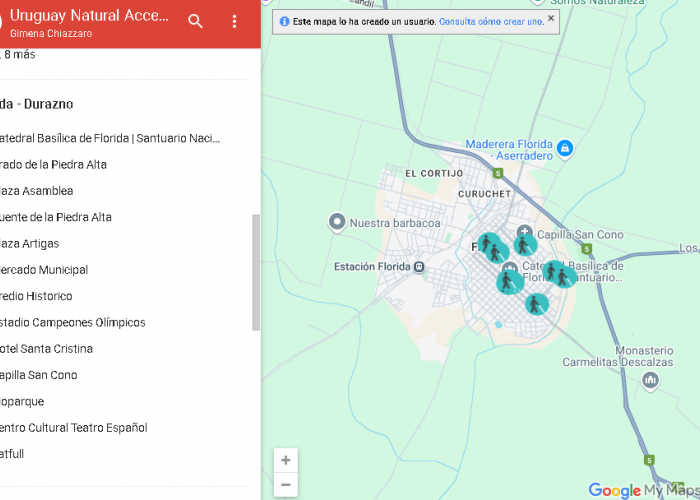Click the search magnifier icon in header

196,22
